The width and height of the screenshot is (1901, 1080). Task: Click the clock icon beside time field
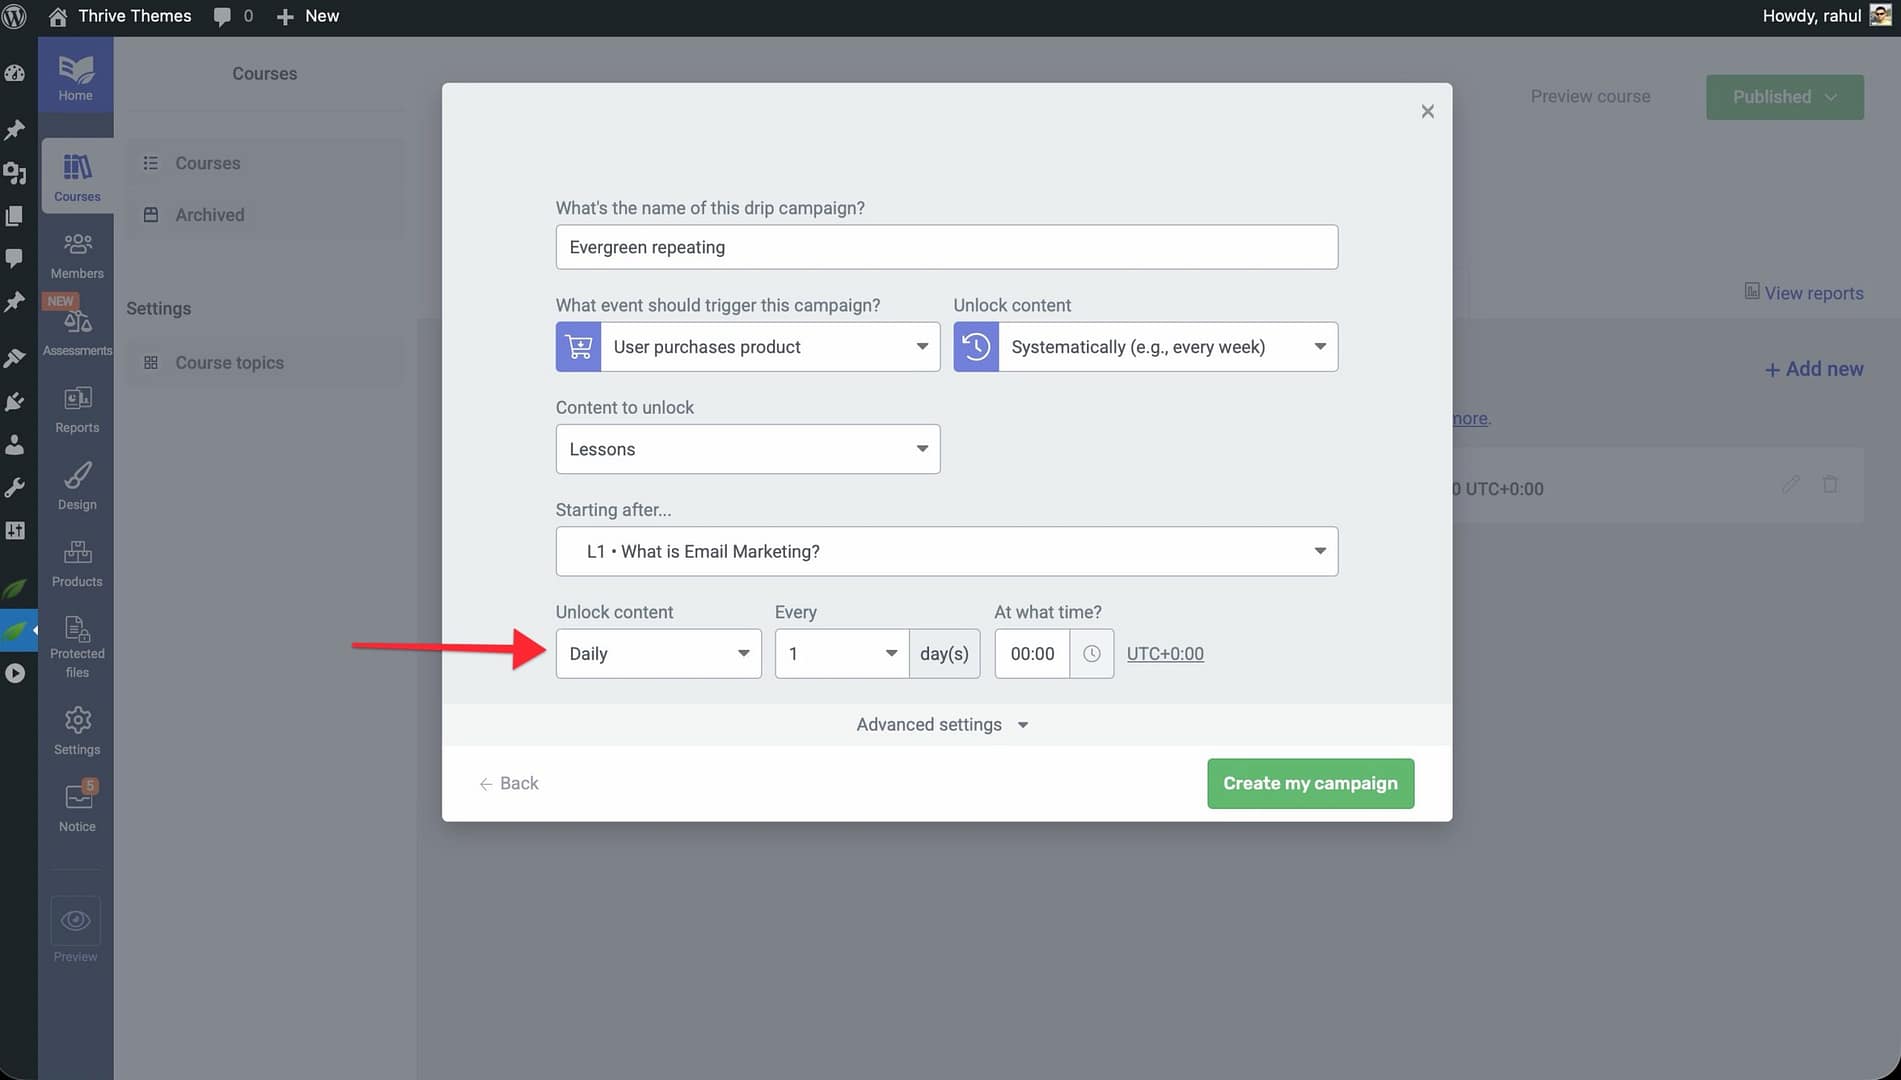tap(1091, 653)
